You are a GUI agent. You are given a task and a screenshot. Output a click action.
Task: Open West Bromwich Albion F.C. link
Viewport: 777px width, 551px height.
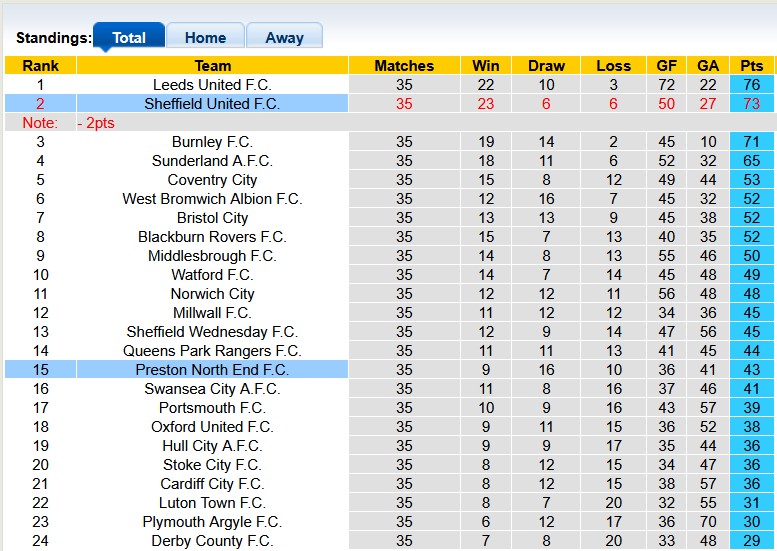(x=212, y=199)
